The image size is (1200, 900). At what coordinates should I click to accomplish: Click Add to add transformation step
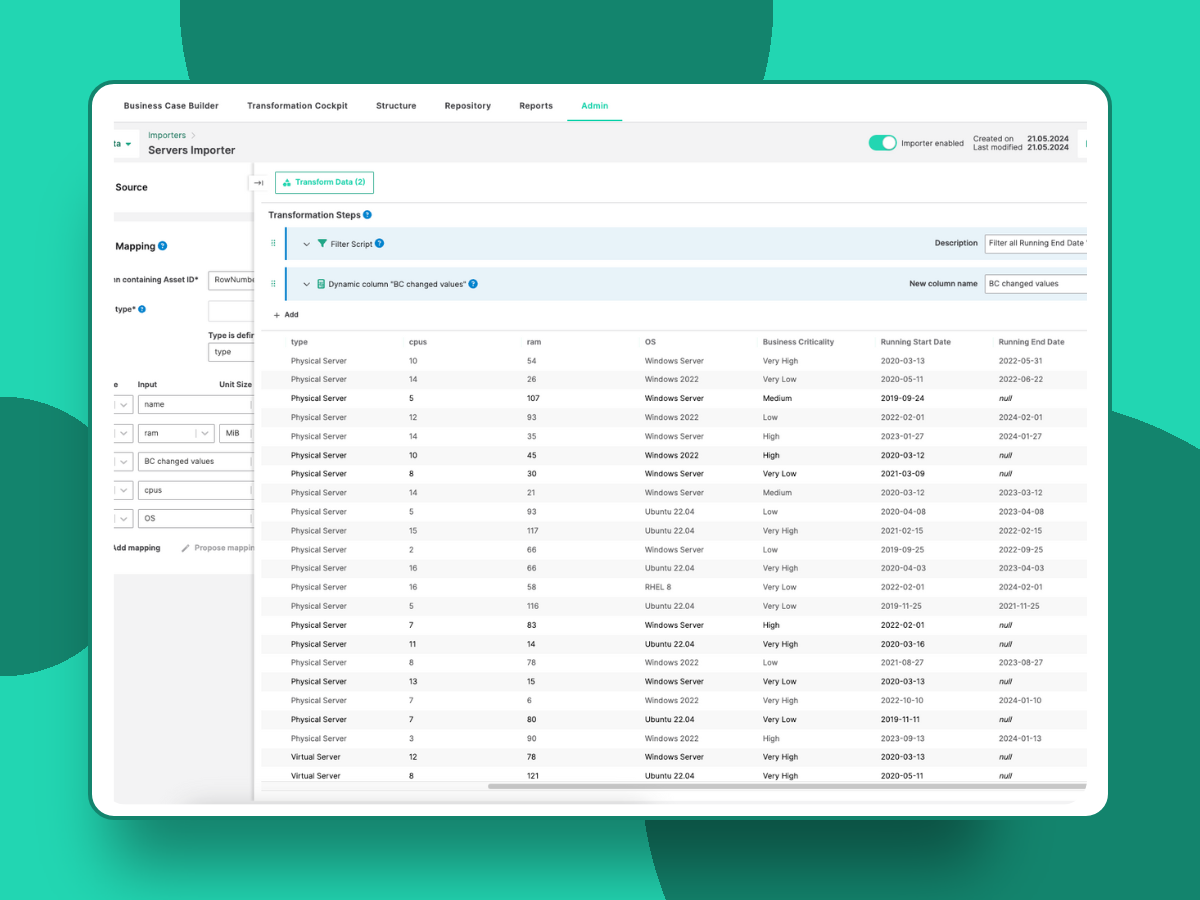(286, 315)
